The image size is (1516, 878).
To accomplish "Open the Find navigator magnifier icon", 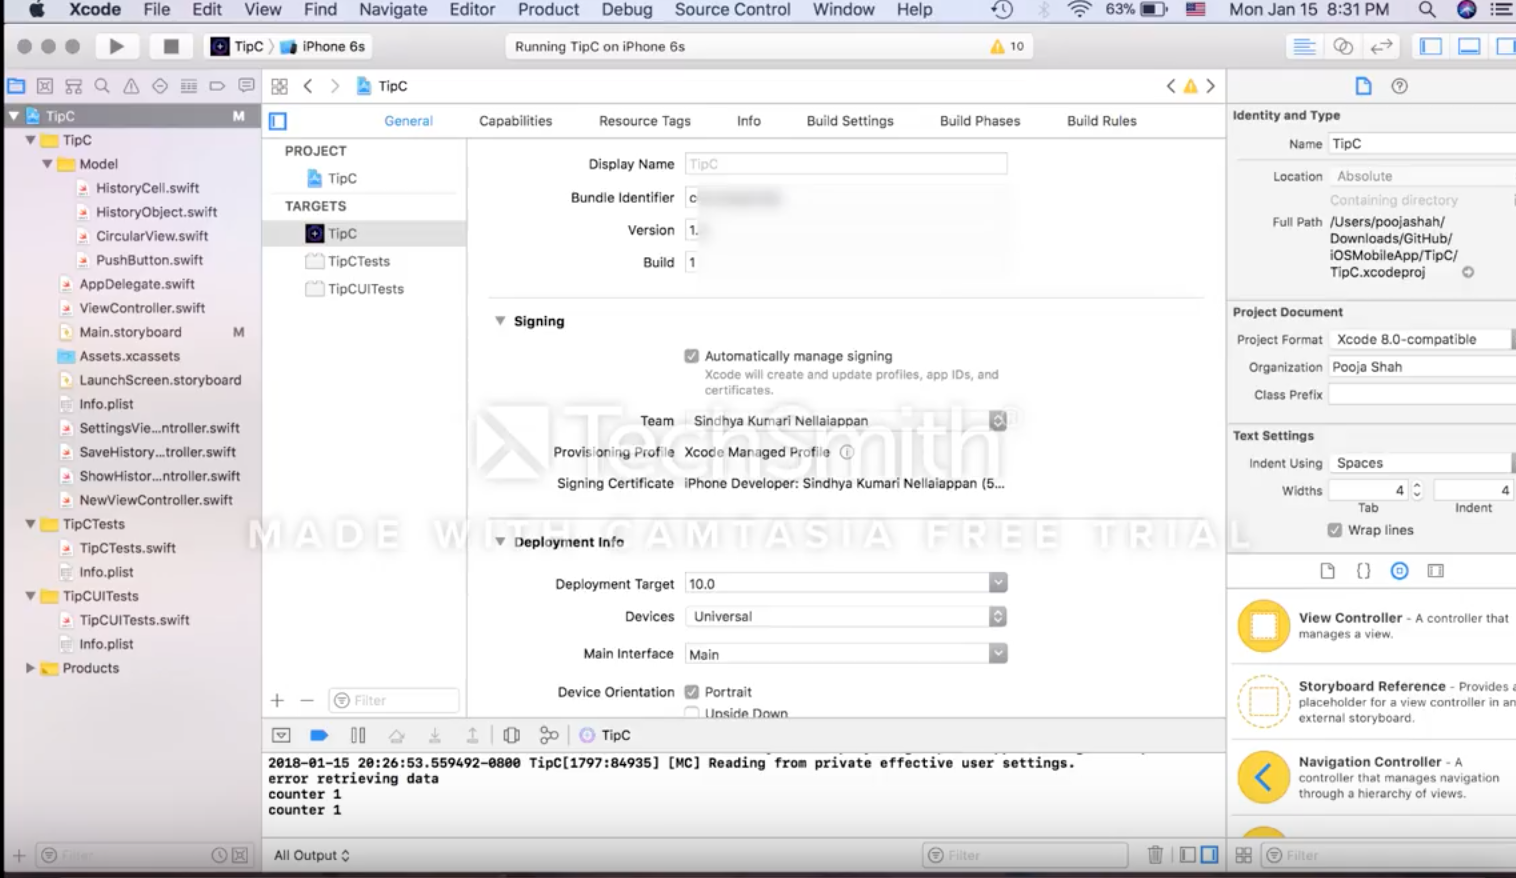I will [102, 86].
